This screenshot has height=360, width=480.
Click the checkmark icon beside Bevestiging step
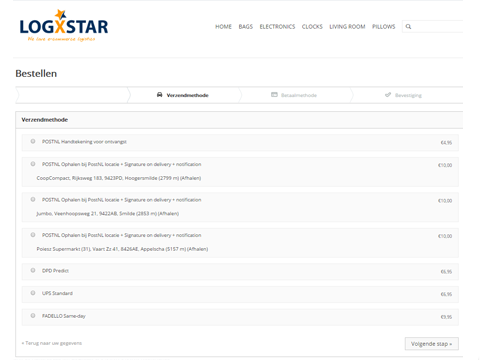pyautogui.click(x=388, y=95)
